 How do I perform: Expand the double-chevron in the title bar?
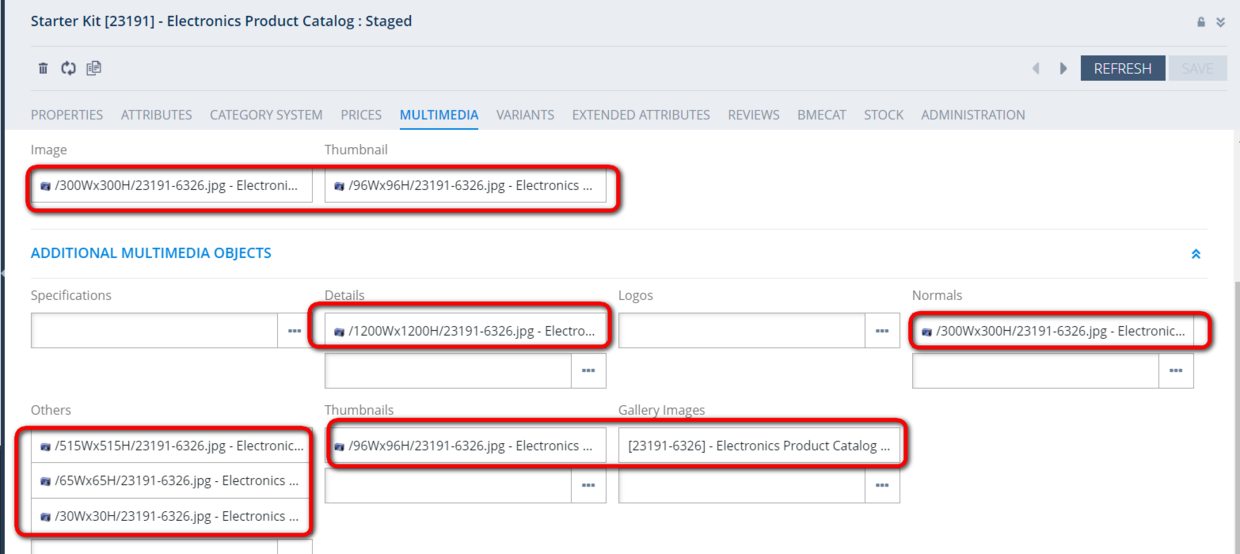click(x=1221, y=22)
